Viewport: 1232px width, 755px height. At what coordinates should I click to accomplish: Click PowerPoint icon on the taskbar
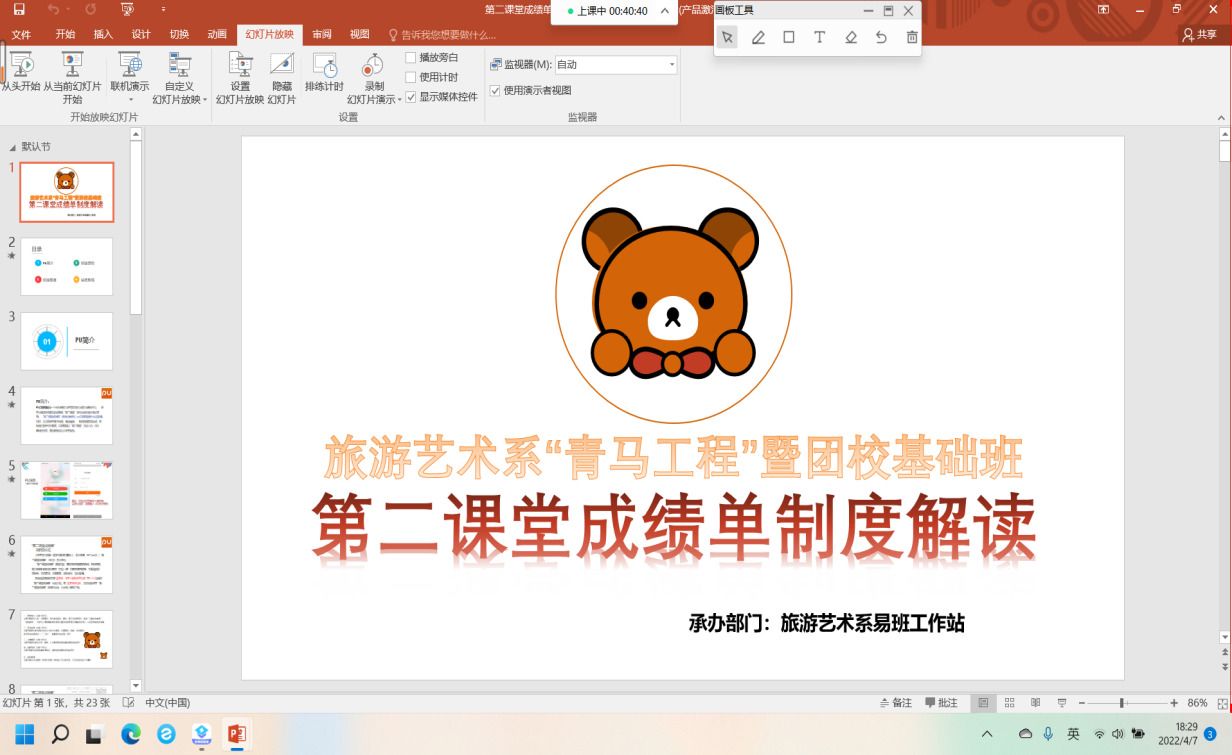tap(237, 735)
